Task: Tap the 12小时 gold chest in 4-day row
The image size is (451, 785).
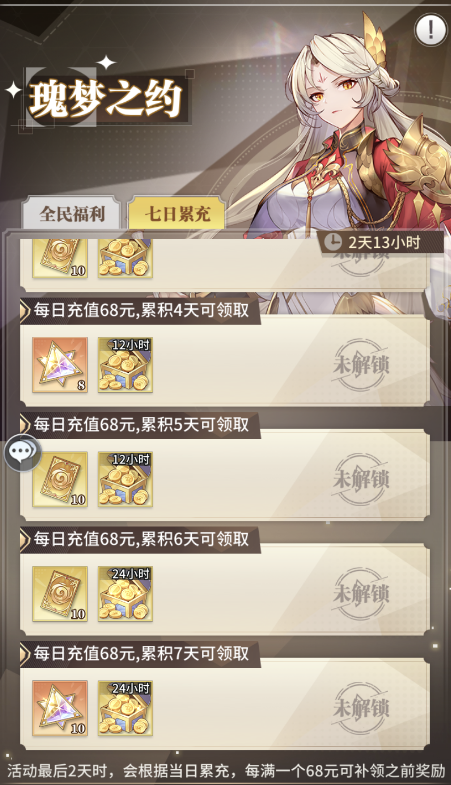Action: tap(125, 364)
